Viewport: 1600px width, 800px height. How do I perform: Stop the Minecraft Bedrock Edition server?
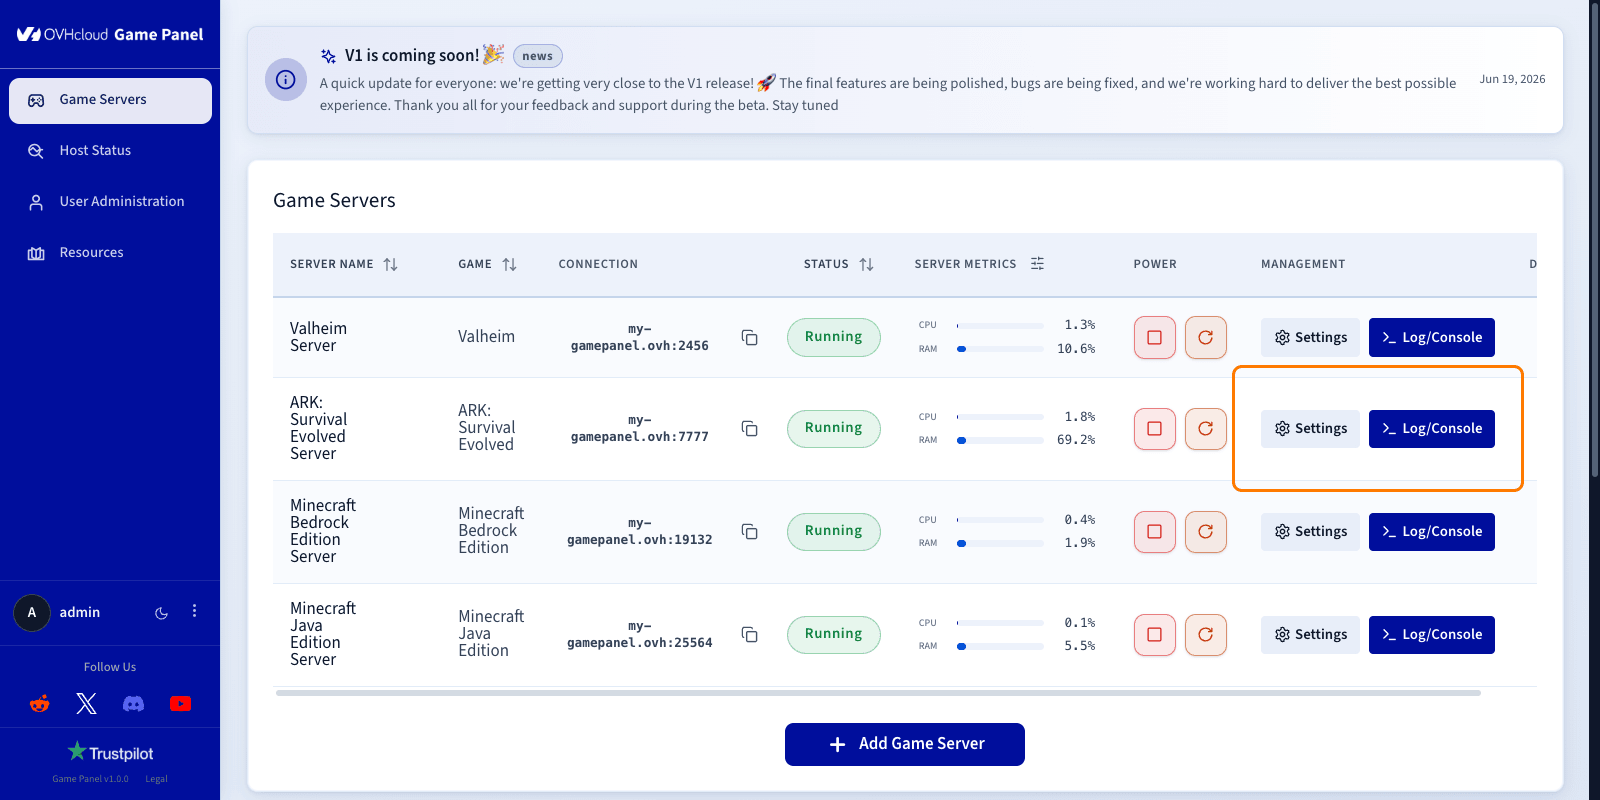pyautogui.click(x=1155, y=532)
